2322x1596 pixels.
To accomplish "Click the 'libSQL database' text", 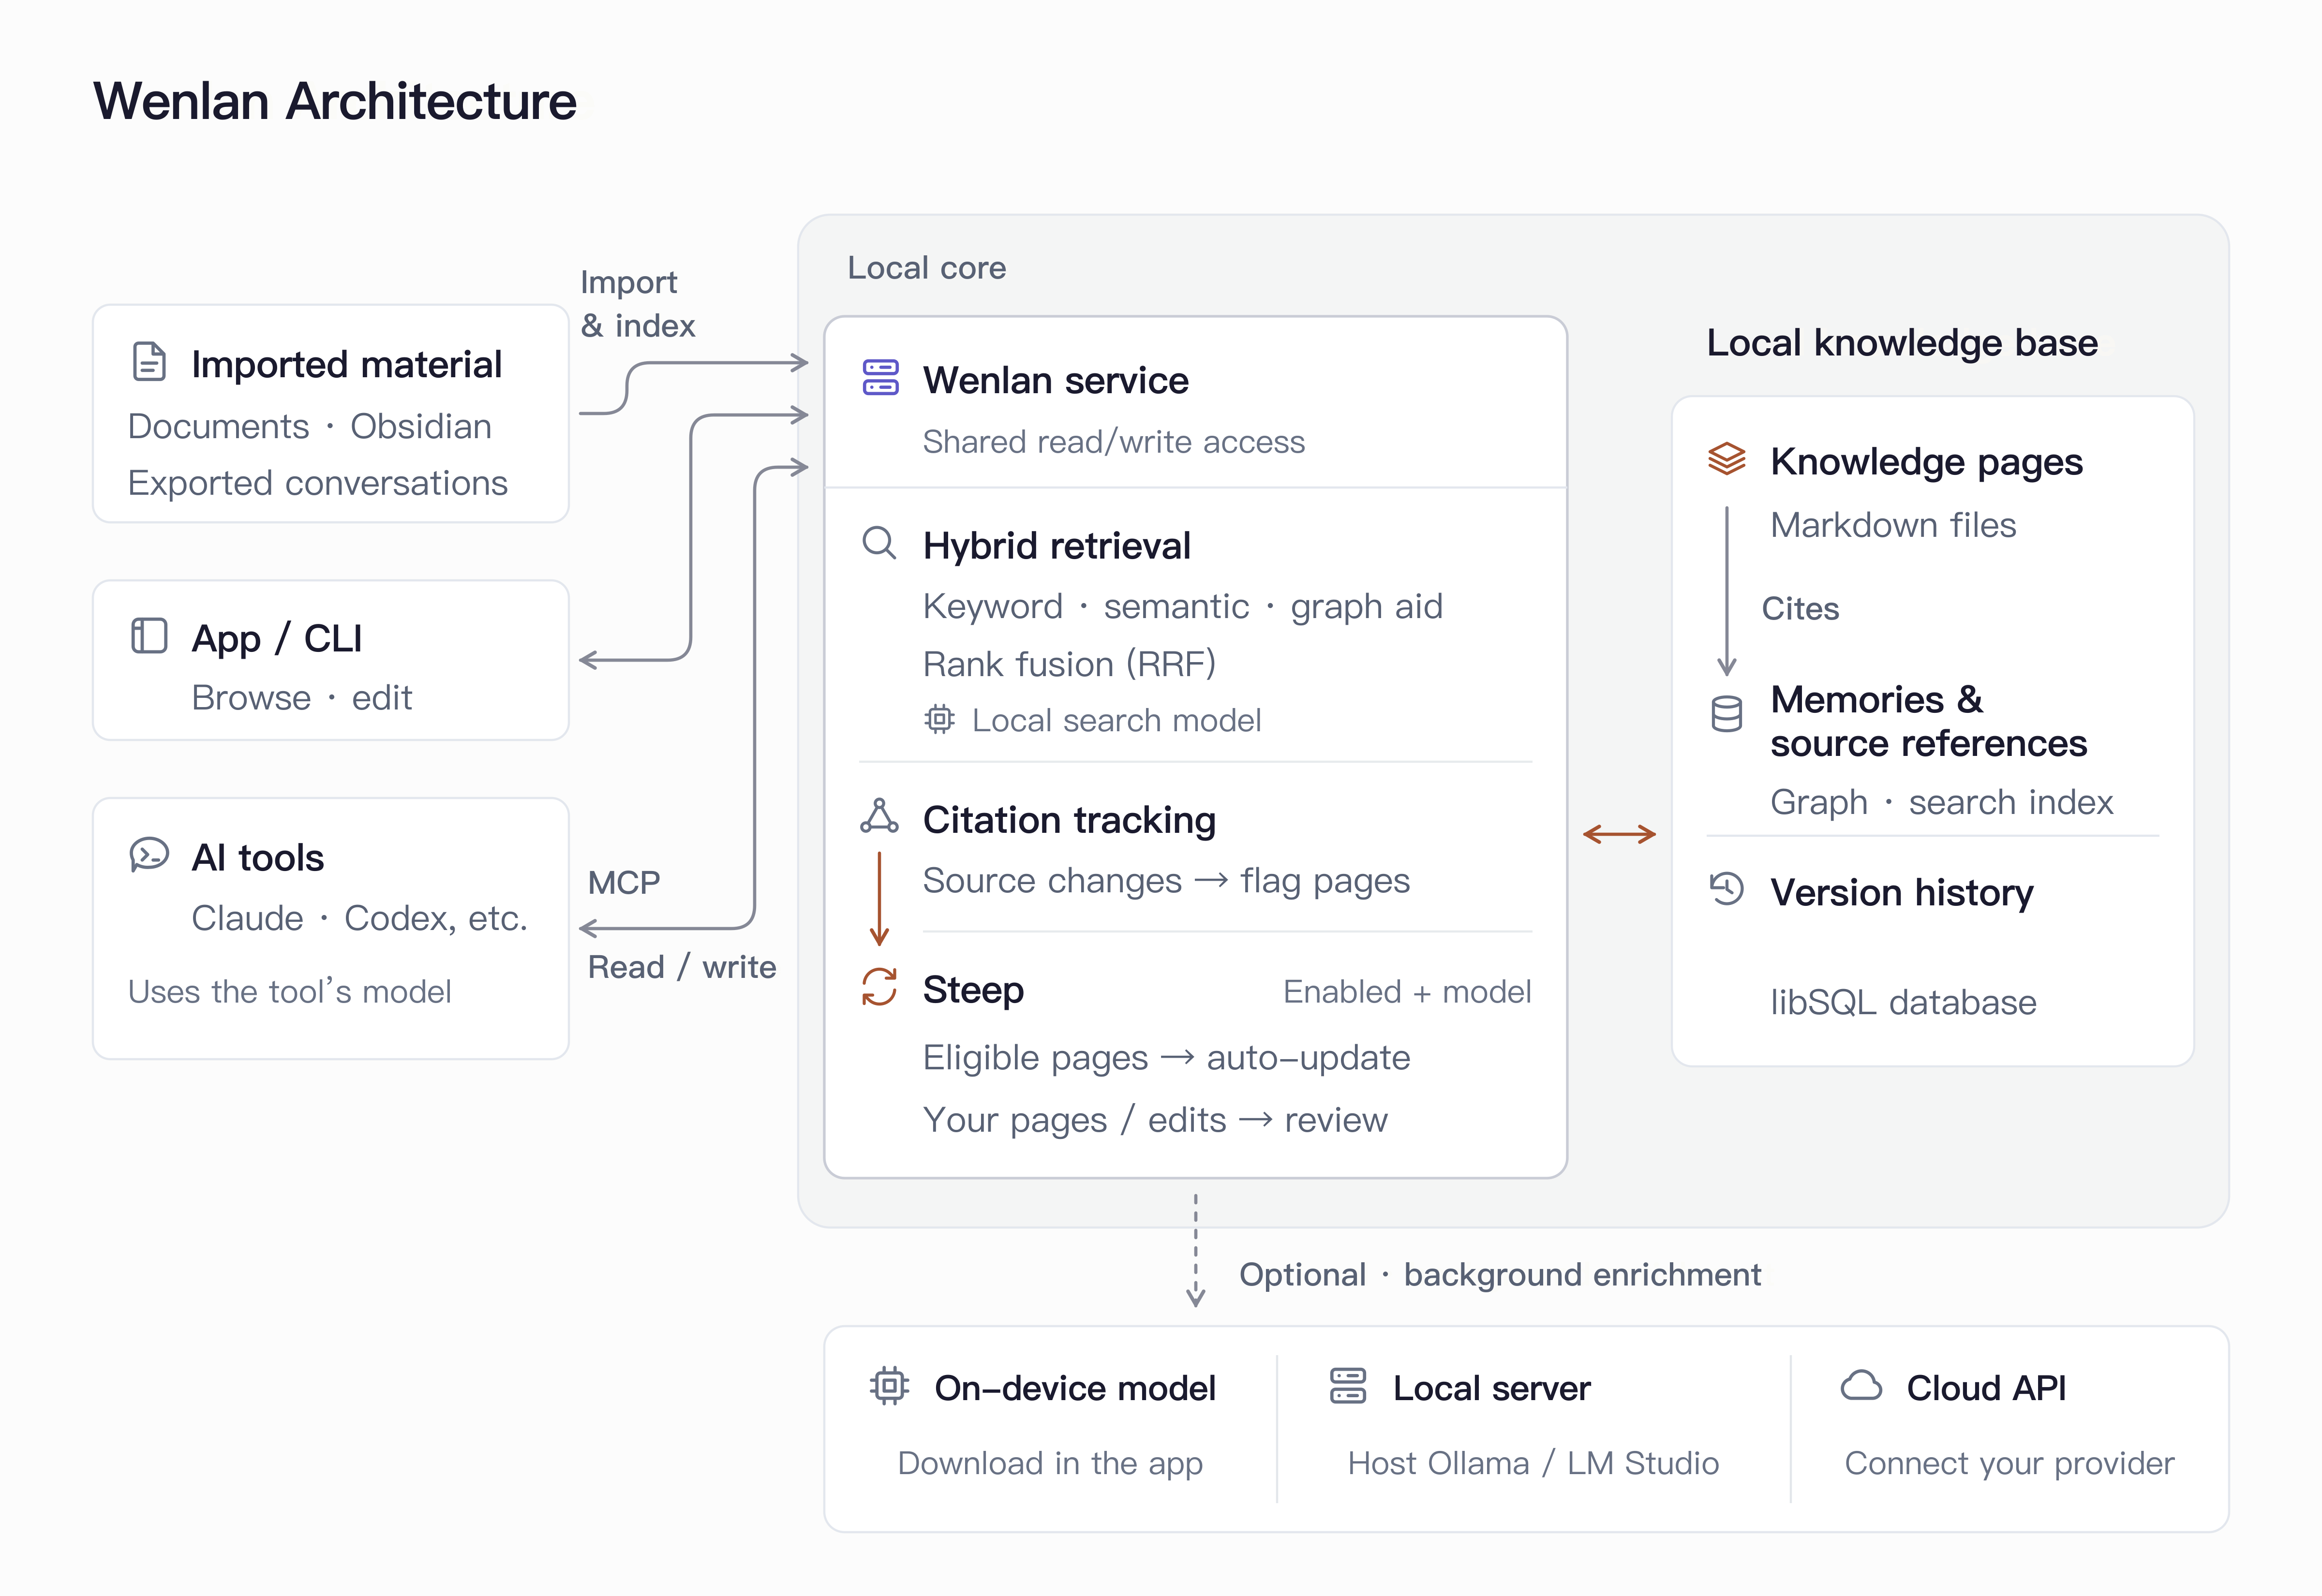I will (x=1903, y=1002).
